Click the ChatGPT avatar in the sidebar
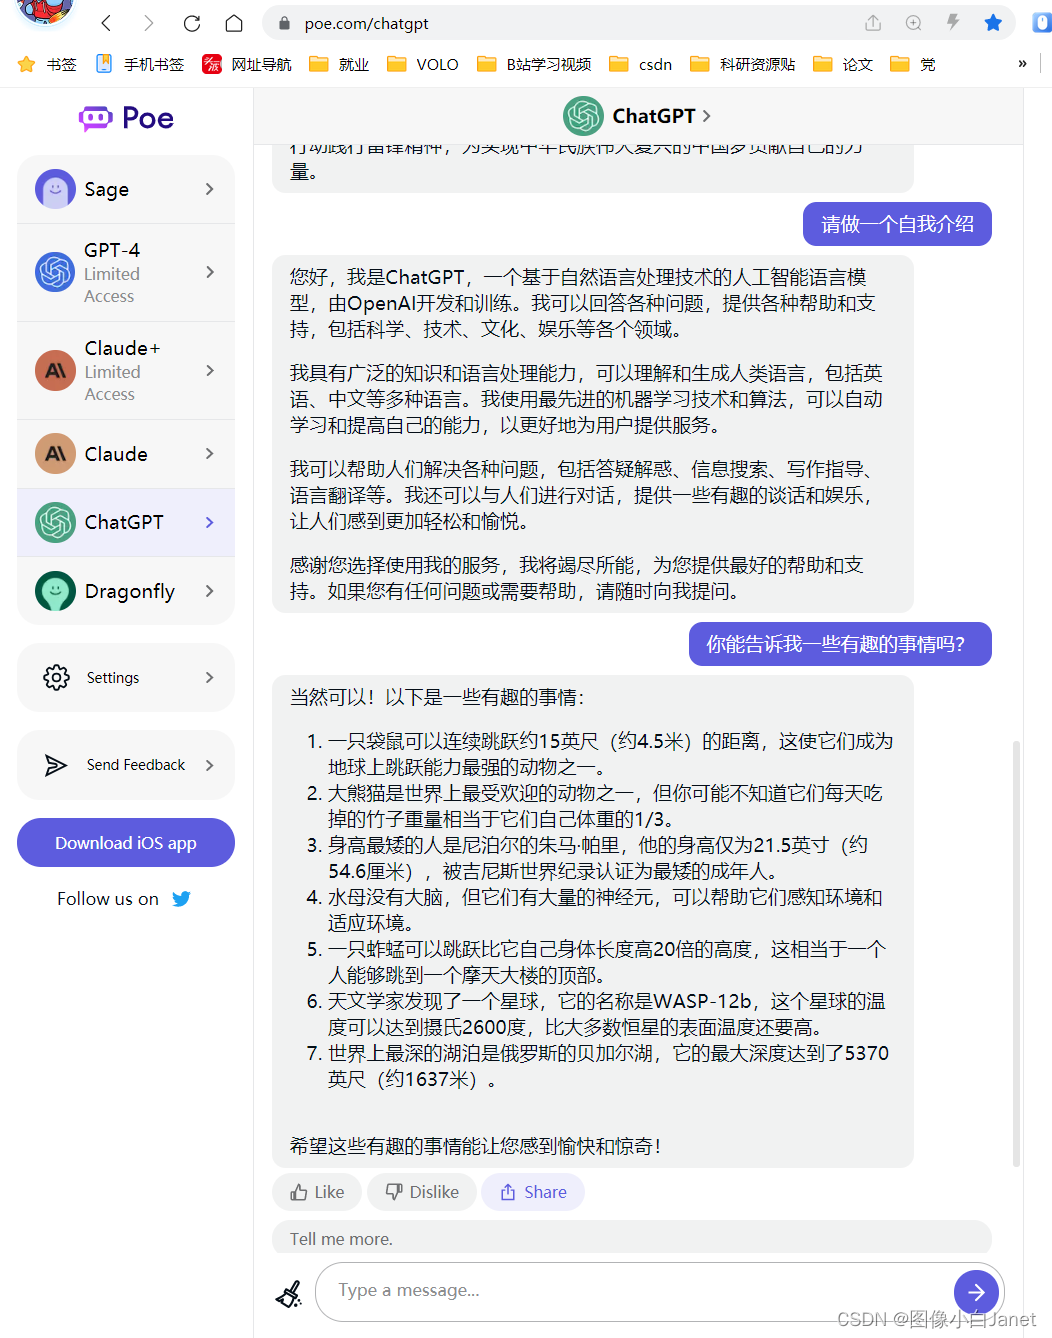 pyautogui.click(x=55, y=522)
